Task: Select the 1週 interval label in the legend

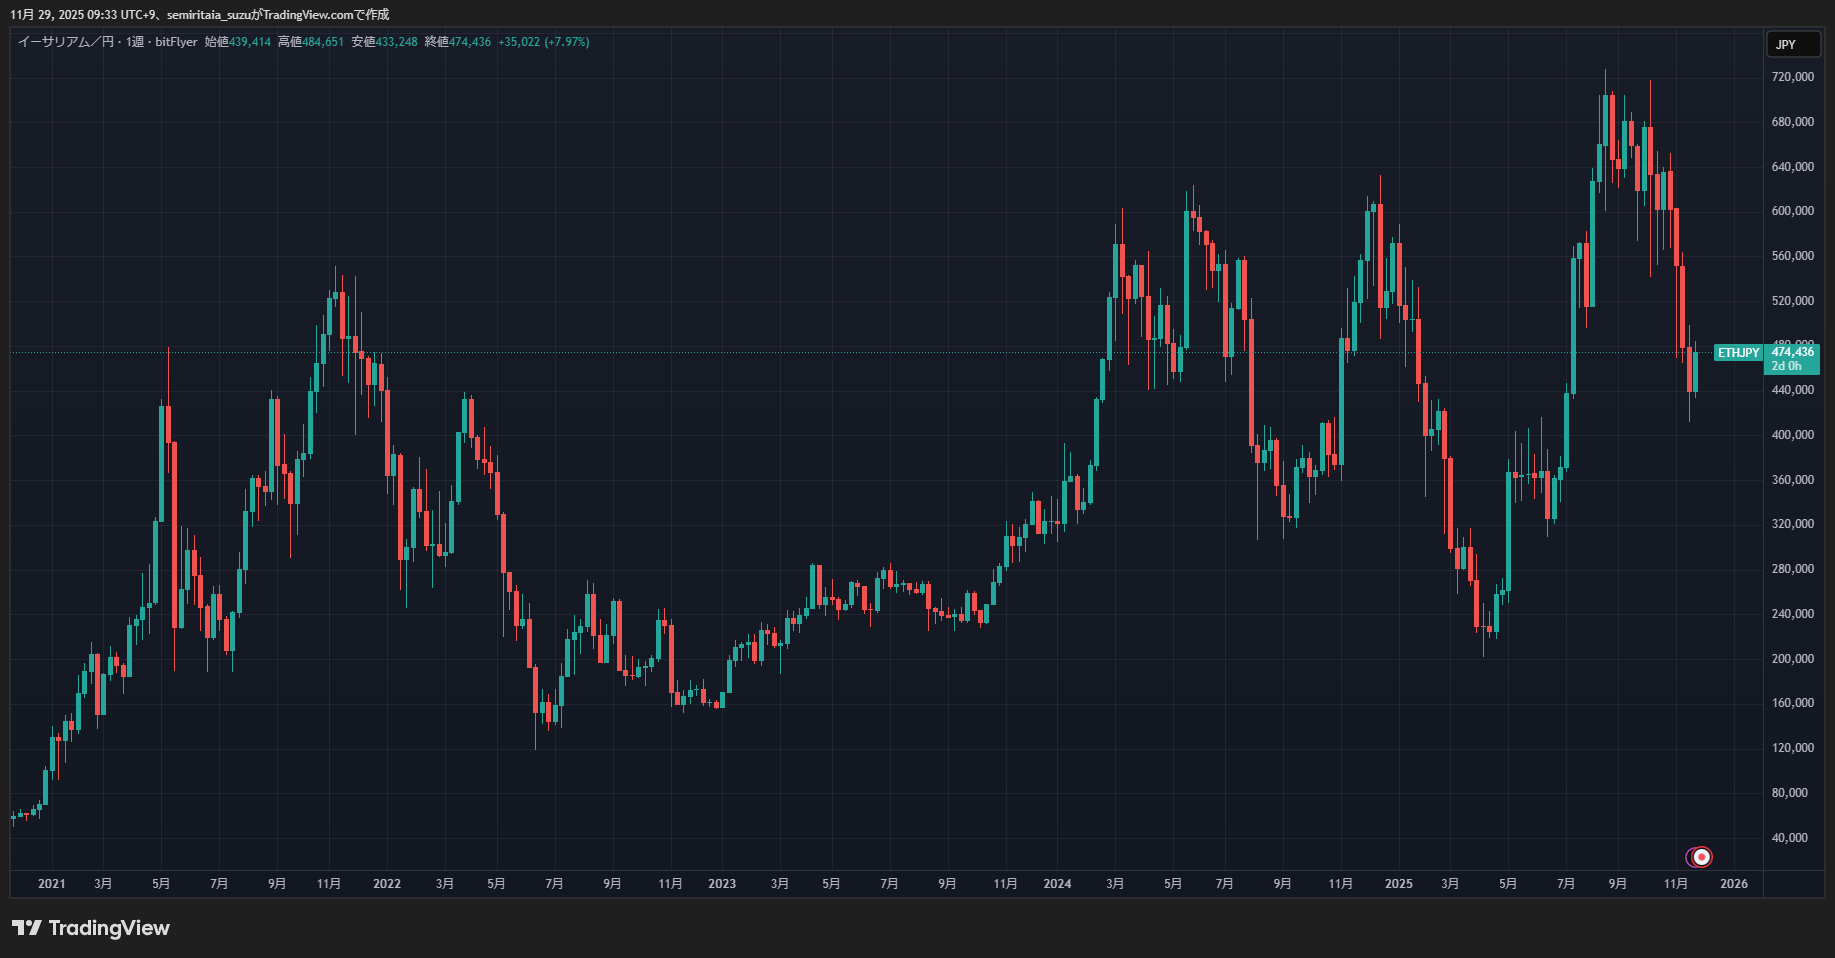Action: tap(135, 42)
